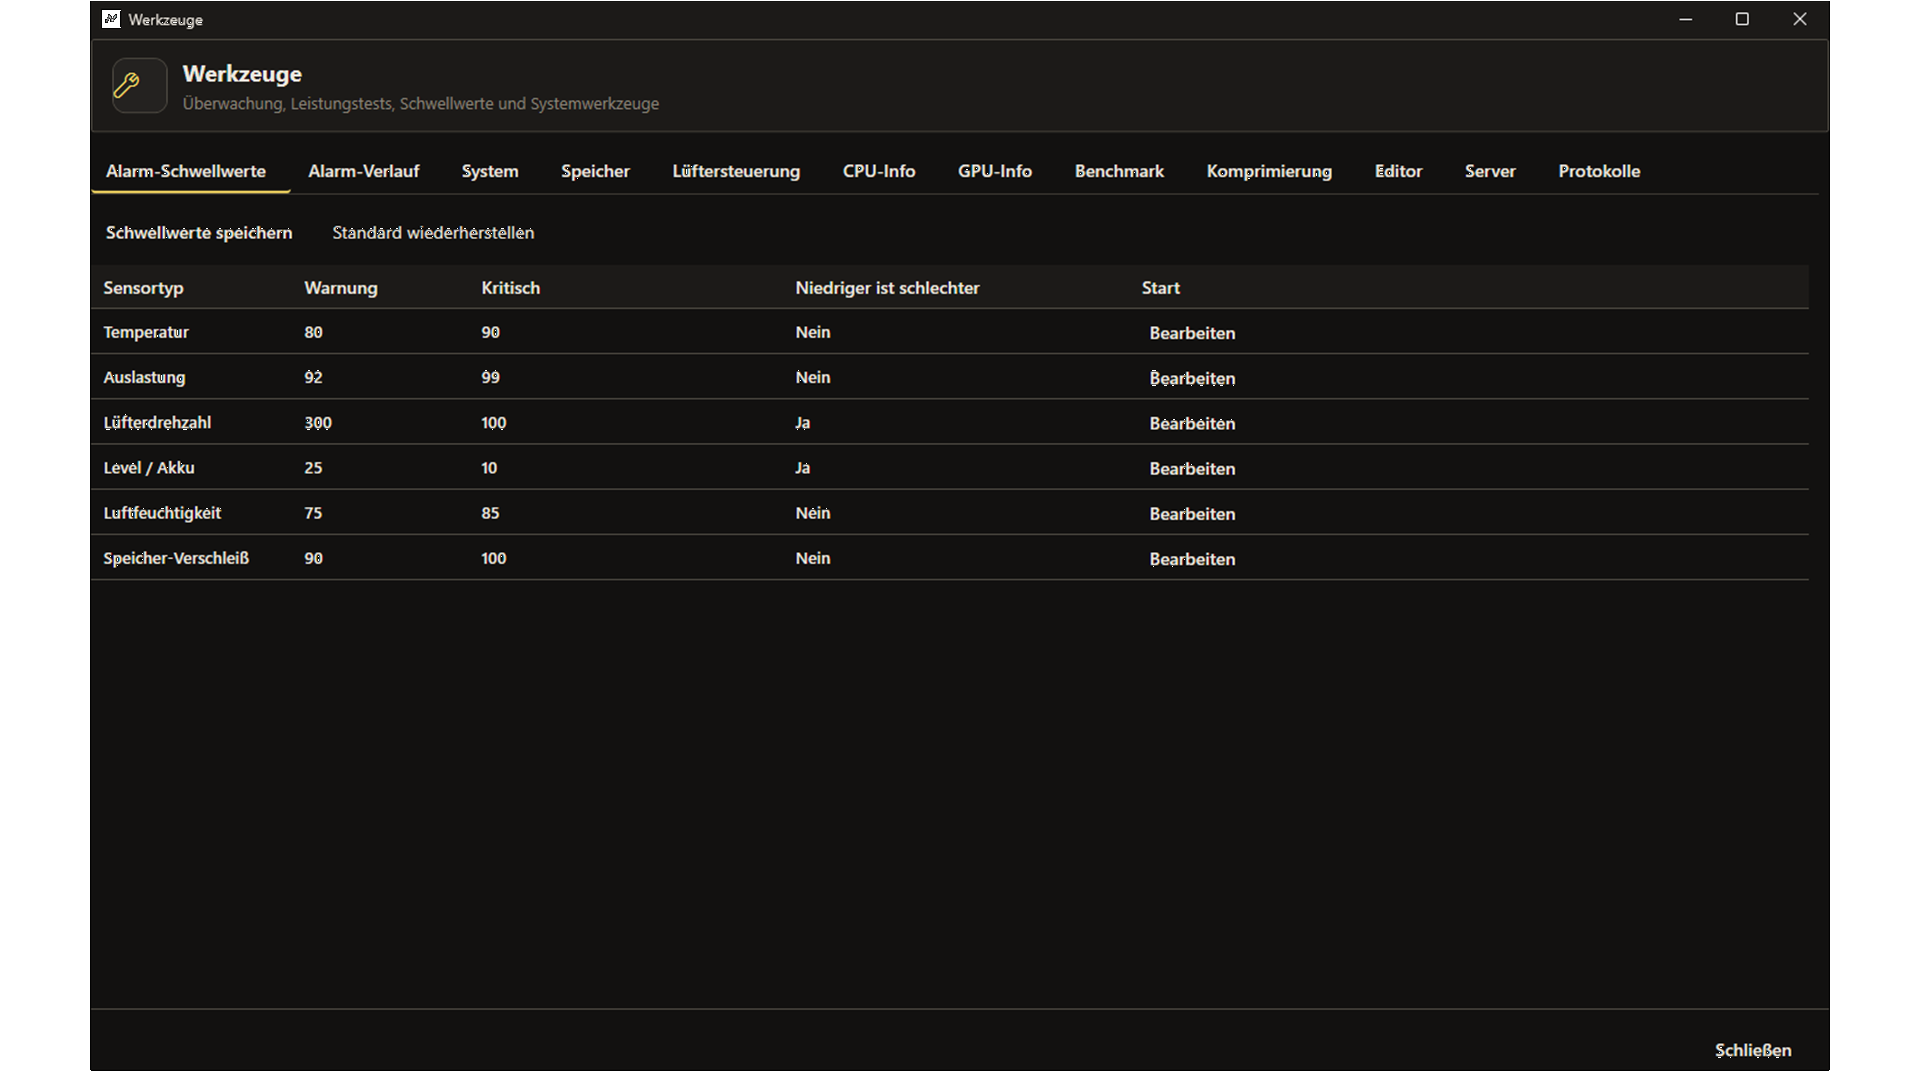The image size is (1920, 1080).
Task: Click Schwellwerte speichern button
Action: (199, 233)
